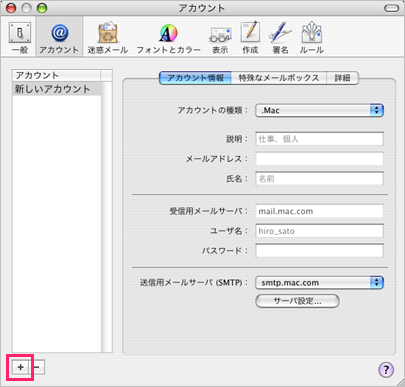Screen dimensions: 405x387
Task: Focus the パスワード field
Action: coord(319,251)
